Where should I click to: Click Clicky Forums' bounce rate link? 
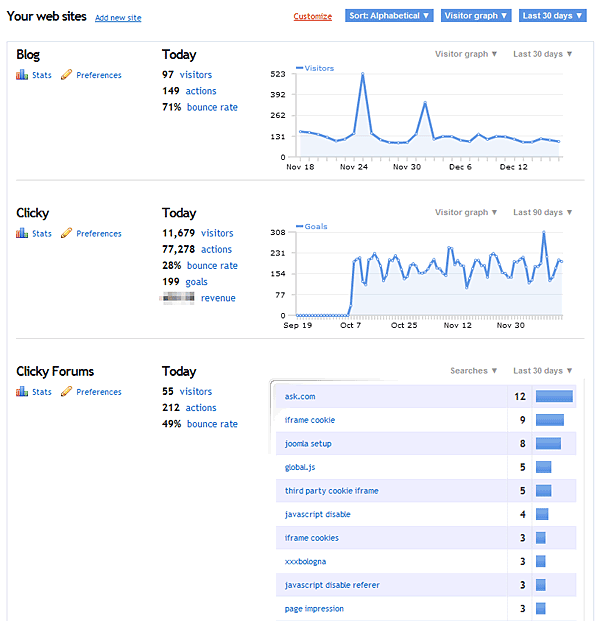click(x=212, y=424)
